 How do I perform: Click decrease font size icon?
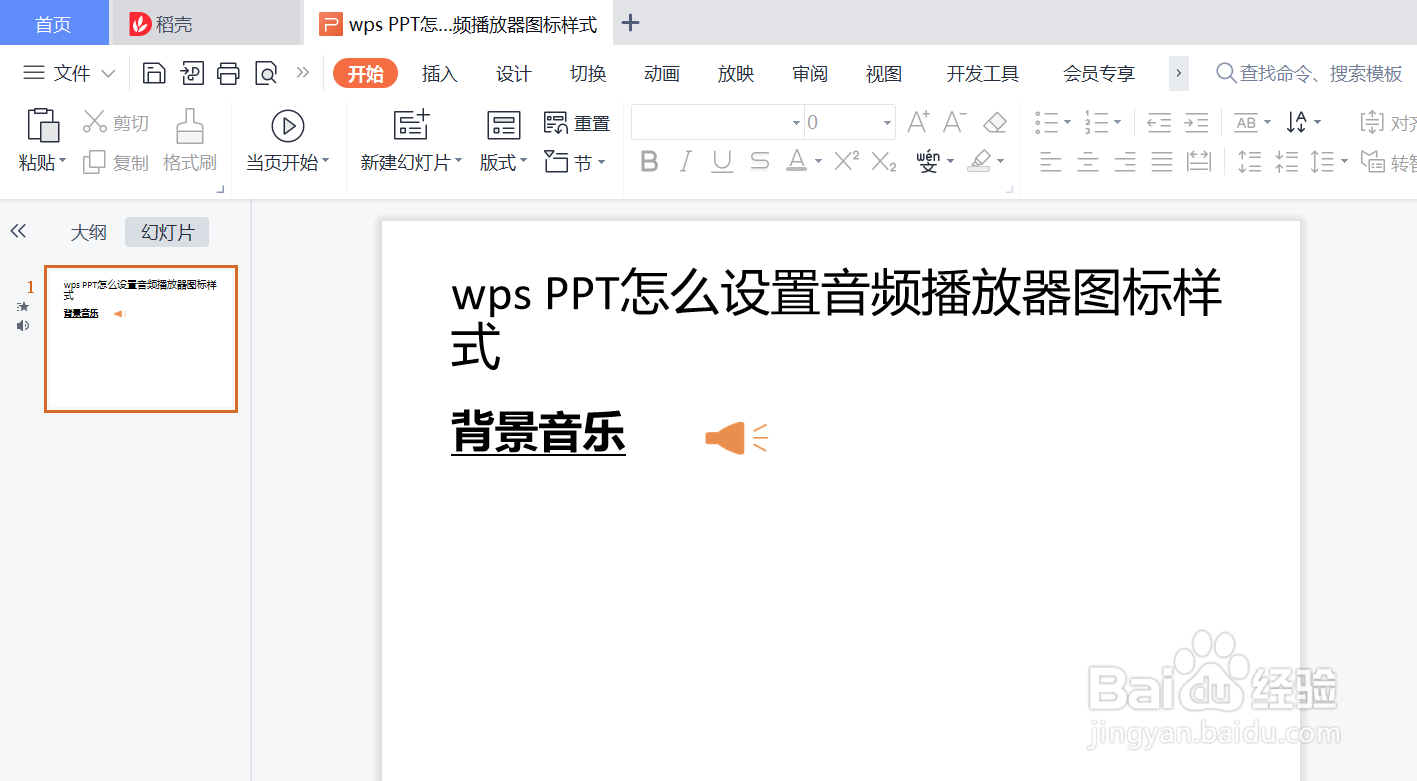(x=955, y=122)
